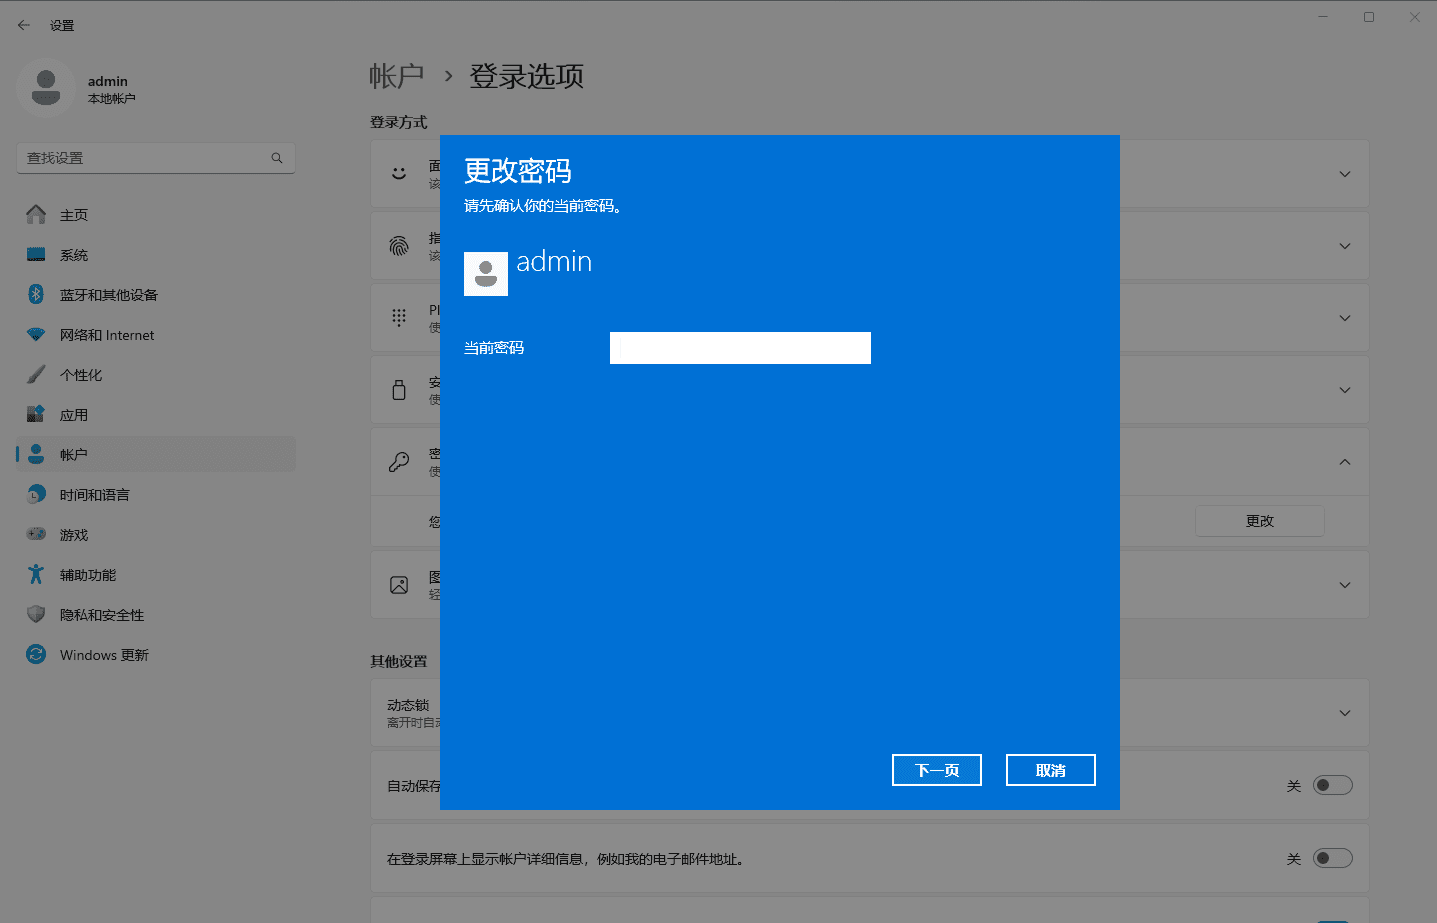The width and height of the screenshot is (1437, 923).
Task: Click the fingerprint recognition icon
Action: click(399, 245)
